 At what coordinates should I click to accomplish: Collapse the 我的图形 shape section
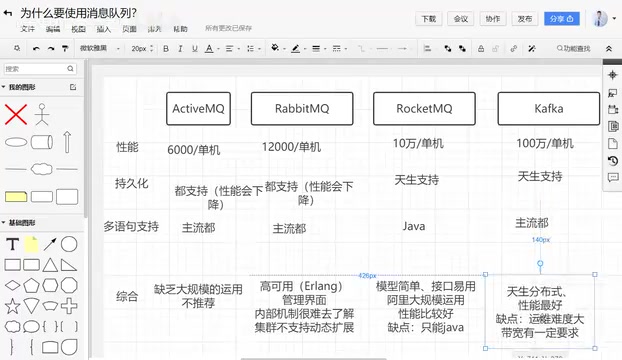point(4,87)
